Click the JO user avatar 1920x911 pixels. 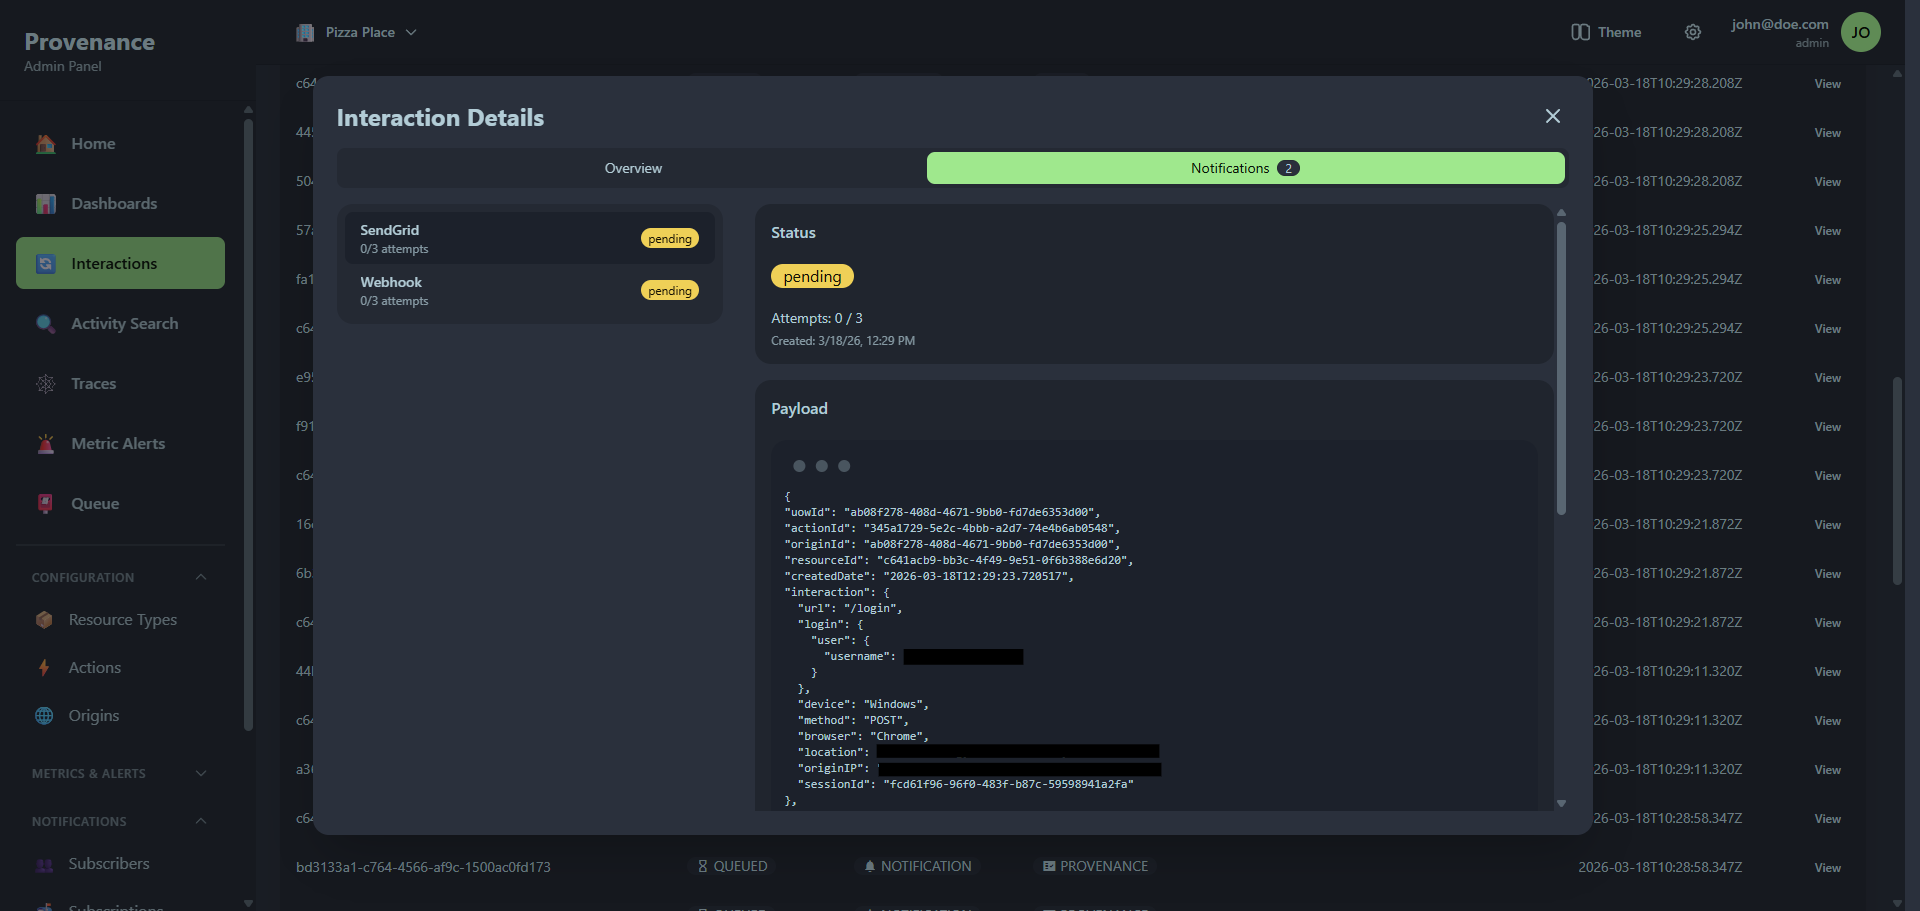(1860, 32)
